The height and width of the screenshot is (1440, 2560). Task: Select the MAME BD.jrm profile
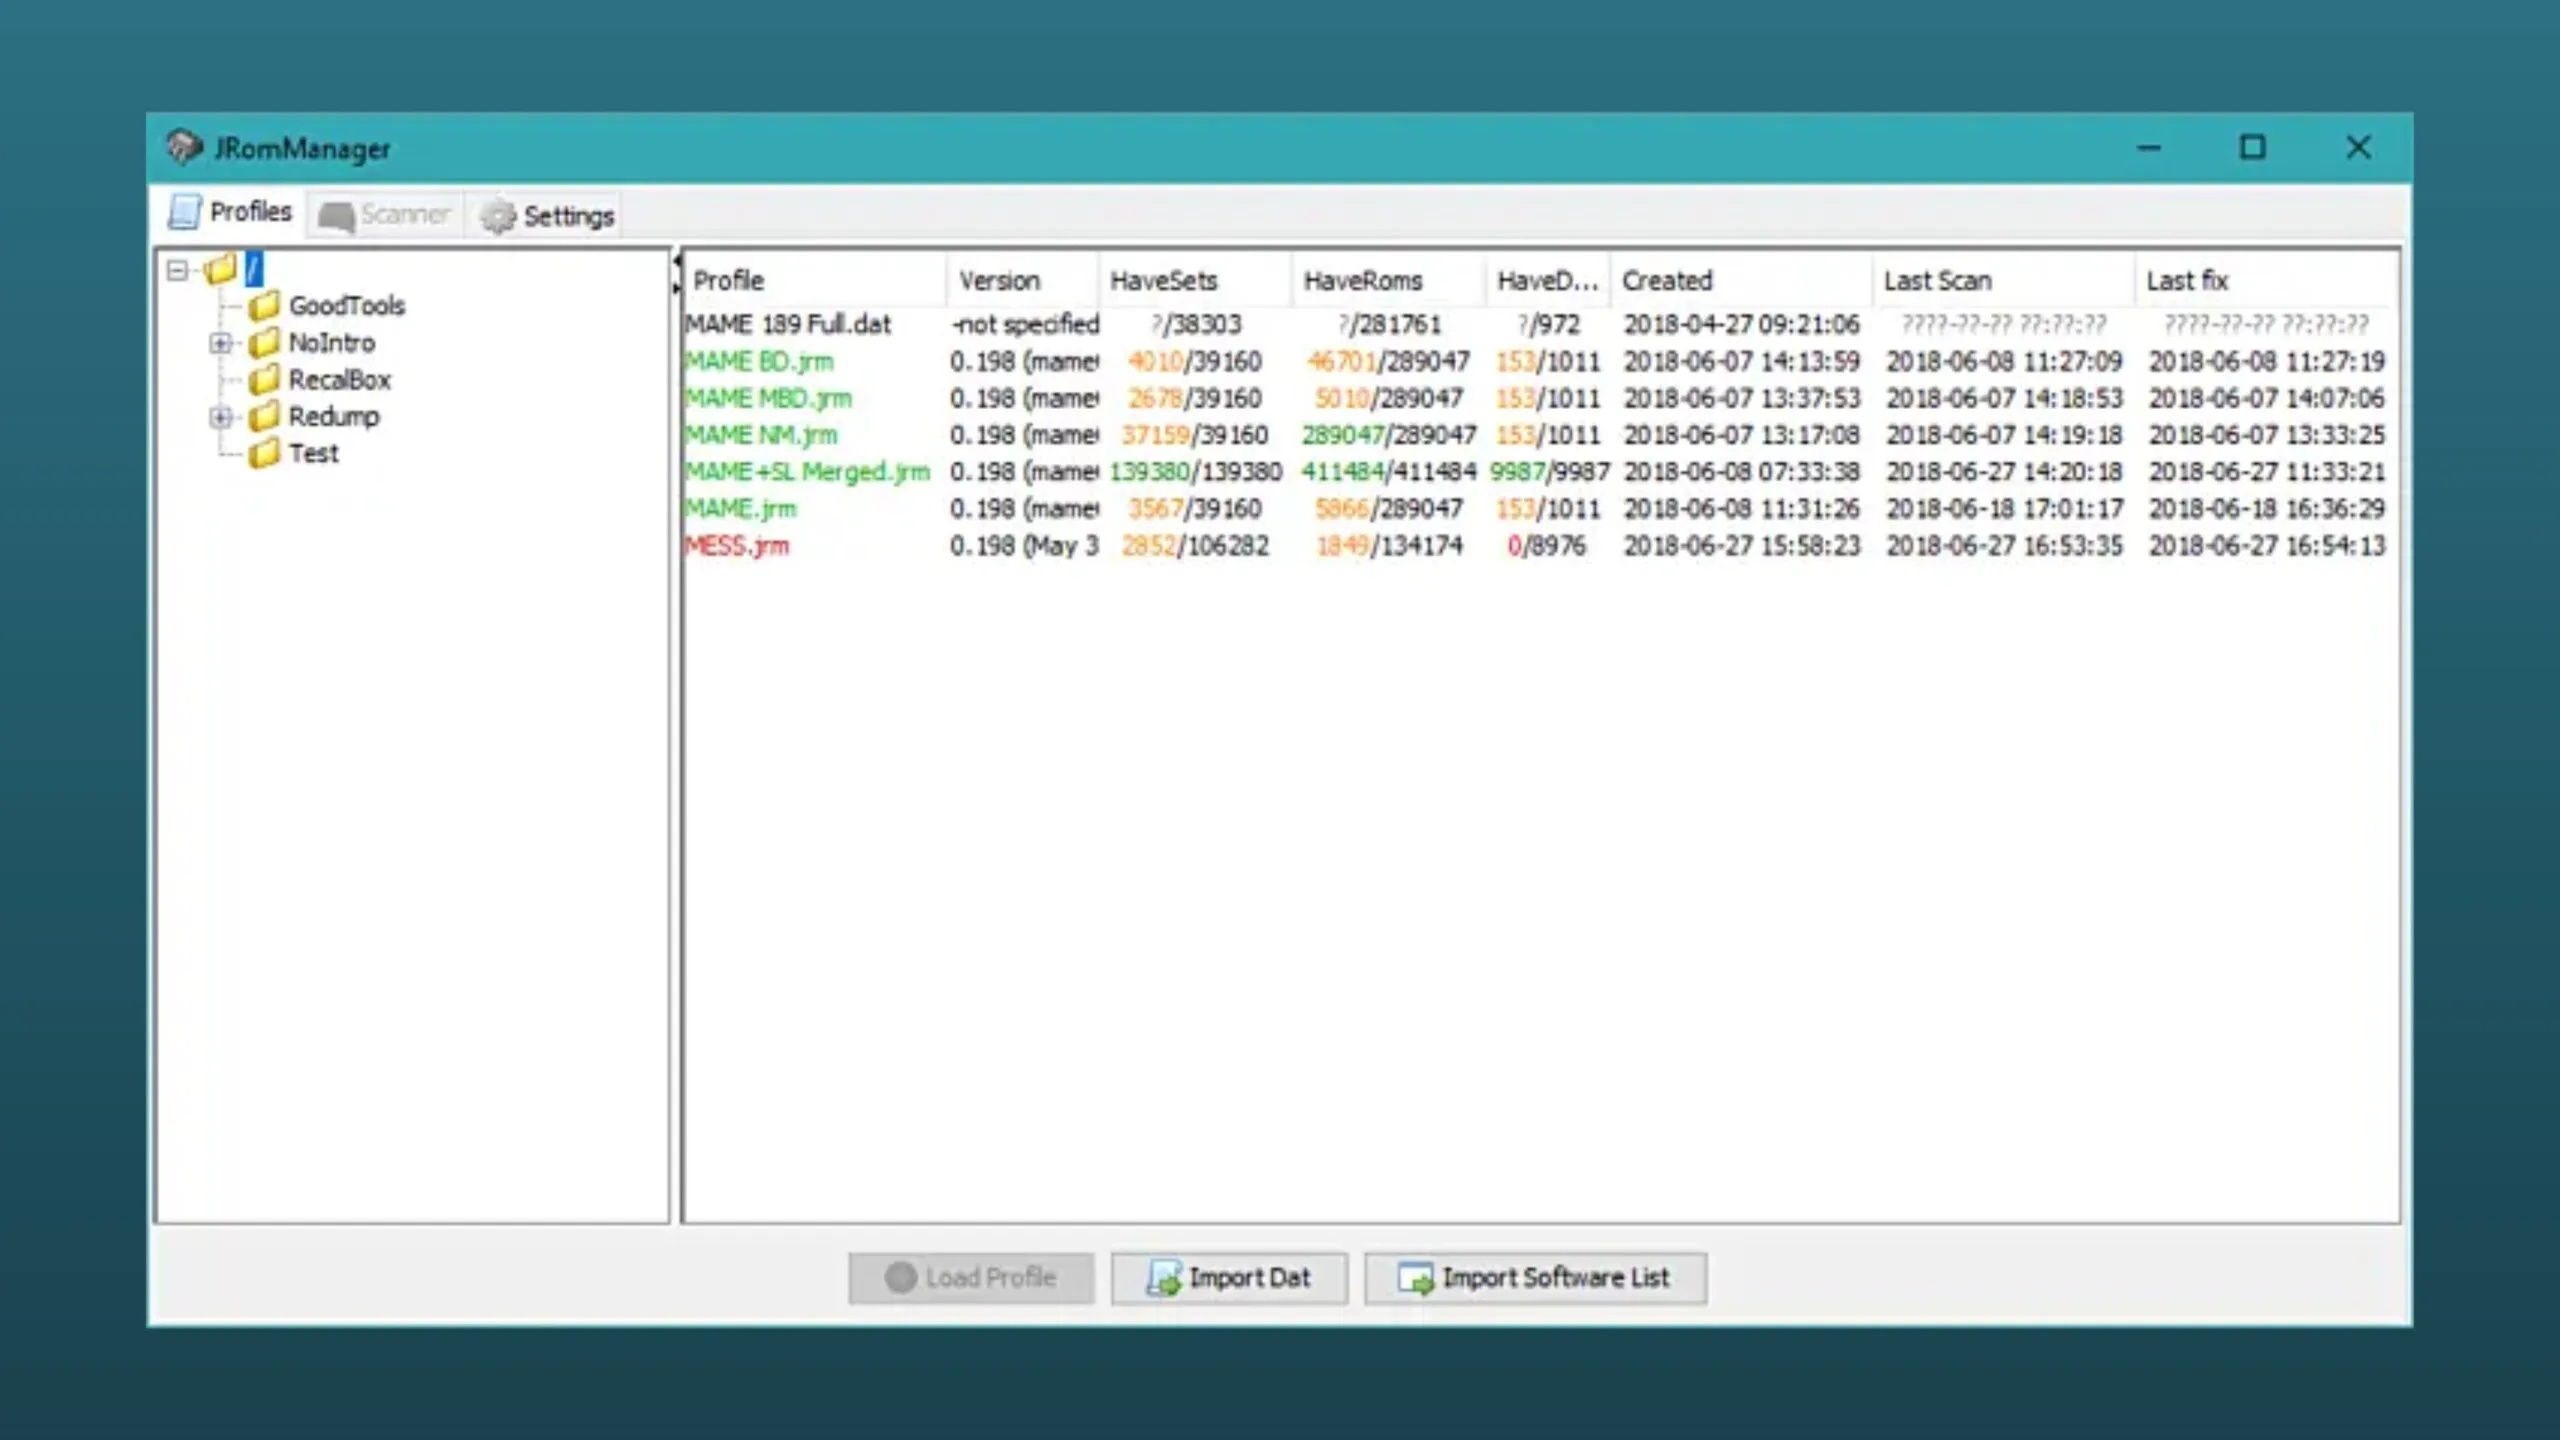[x=759, y=361]
